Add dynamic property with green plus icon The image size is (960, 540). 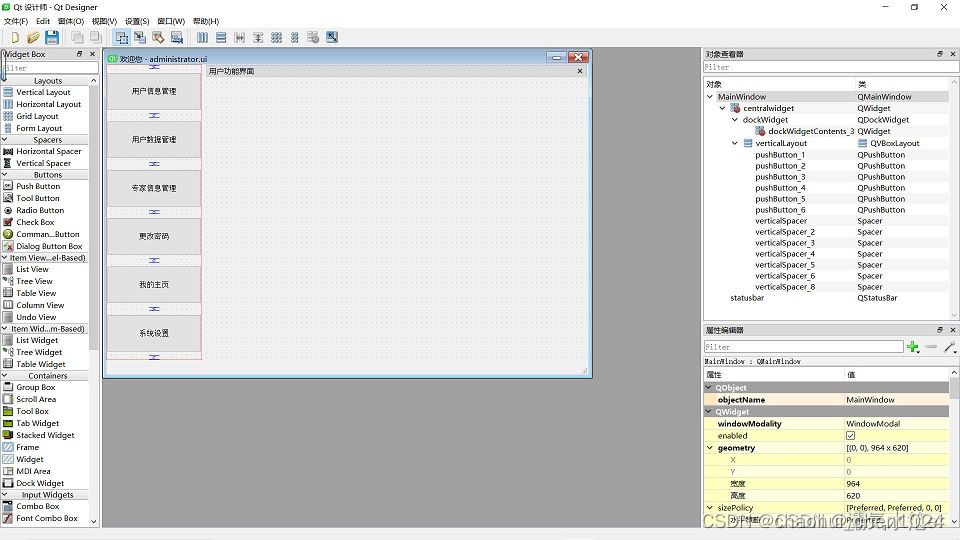[x=913, y=347]
